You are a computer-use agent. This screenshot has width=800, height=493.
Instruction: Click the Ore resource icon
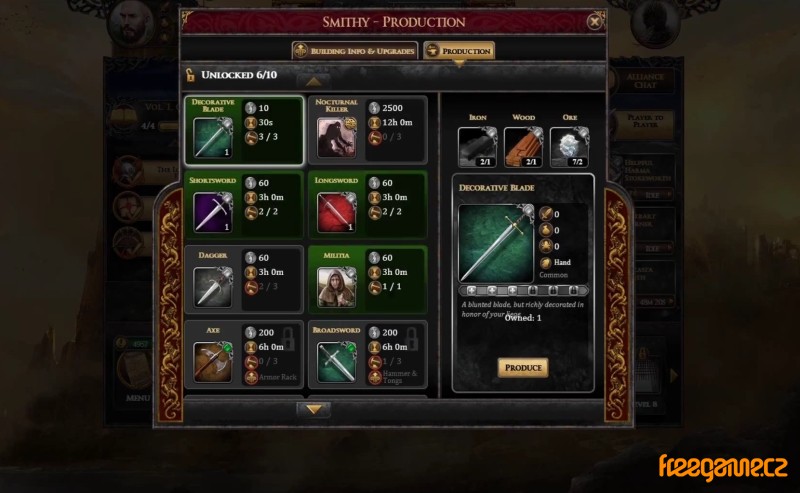tap(569, 147)
